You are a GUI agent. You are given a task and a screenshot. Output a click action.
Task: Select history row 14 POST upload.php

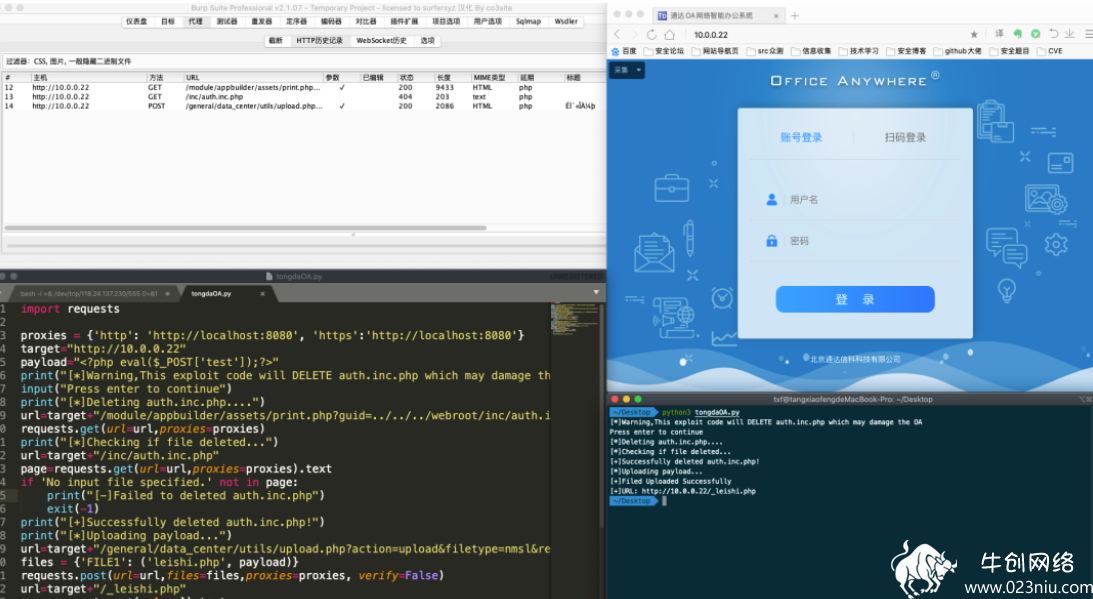[303, 106]
